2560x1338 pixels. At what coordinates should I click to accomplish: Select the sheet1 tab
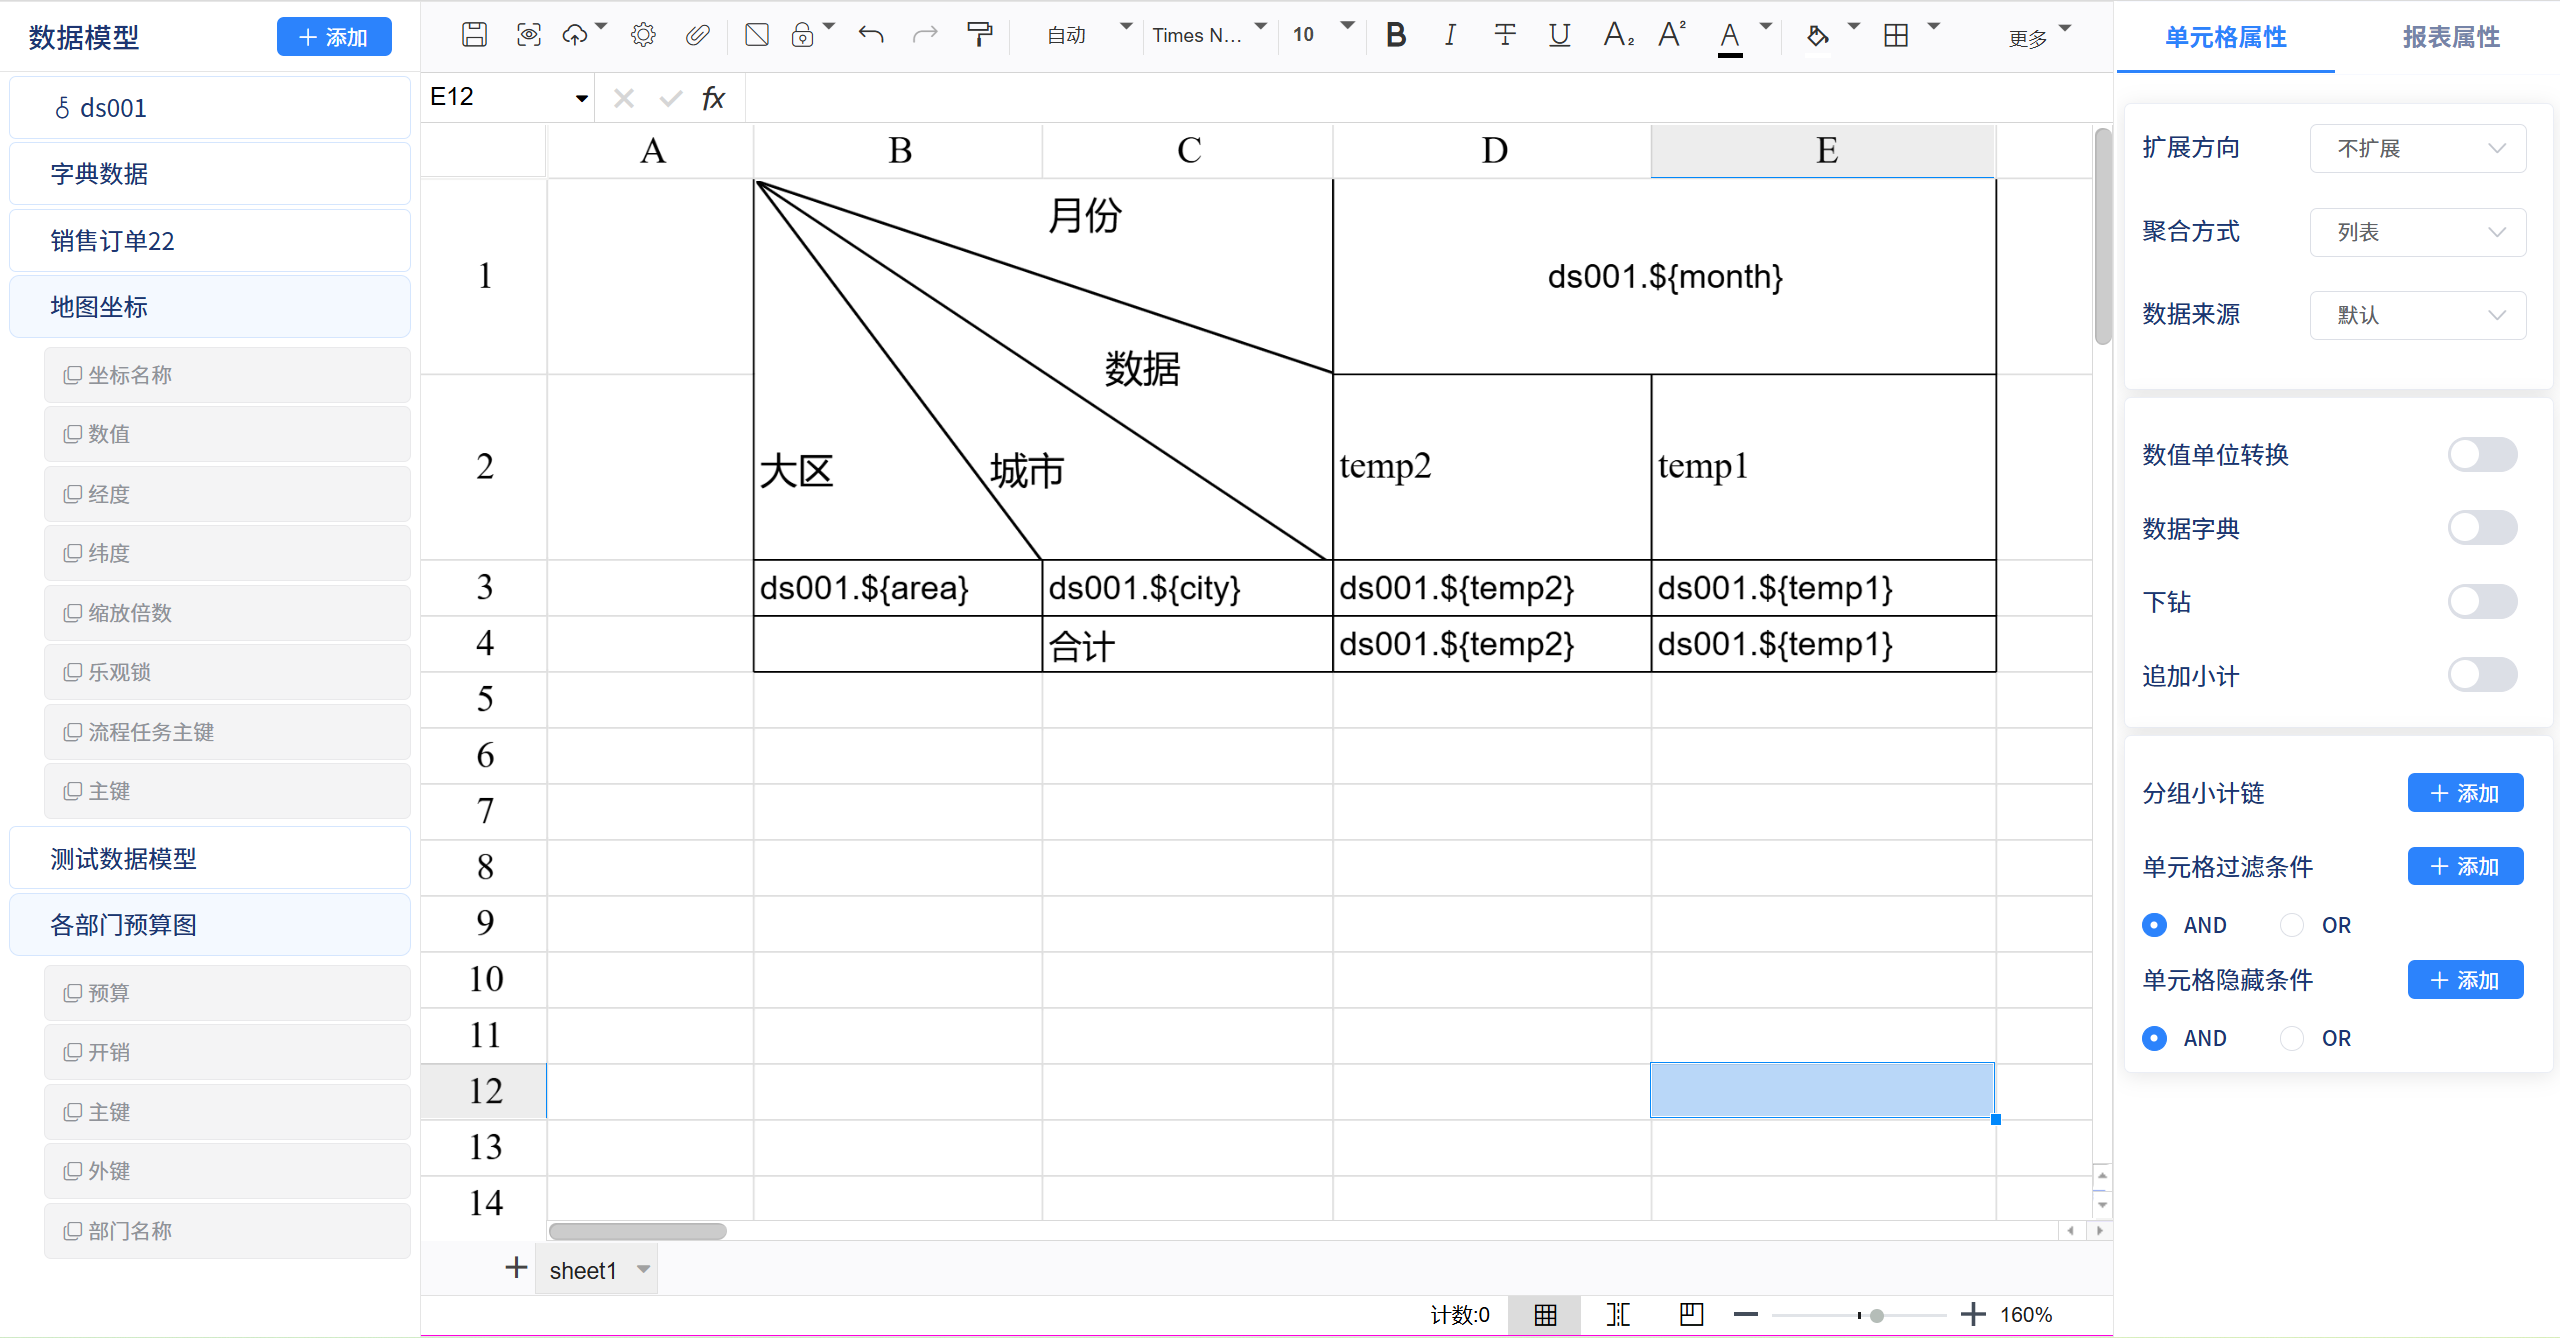click(583, 1270)
